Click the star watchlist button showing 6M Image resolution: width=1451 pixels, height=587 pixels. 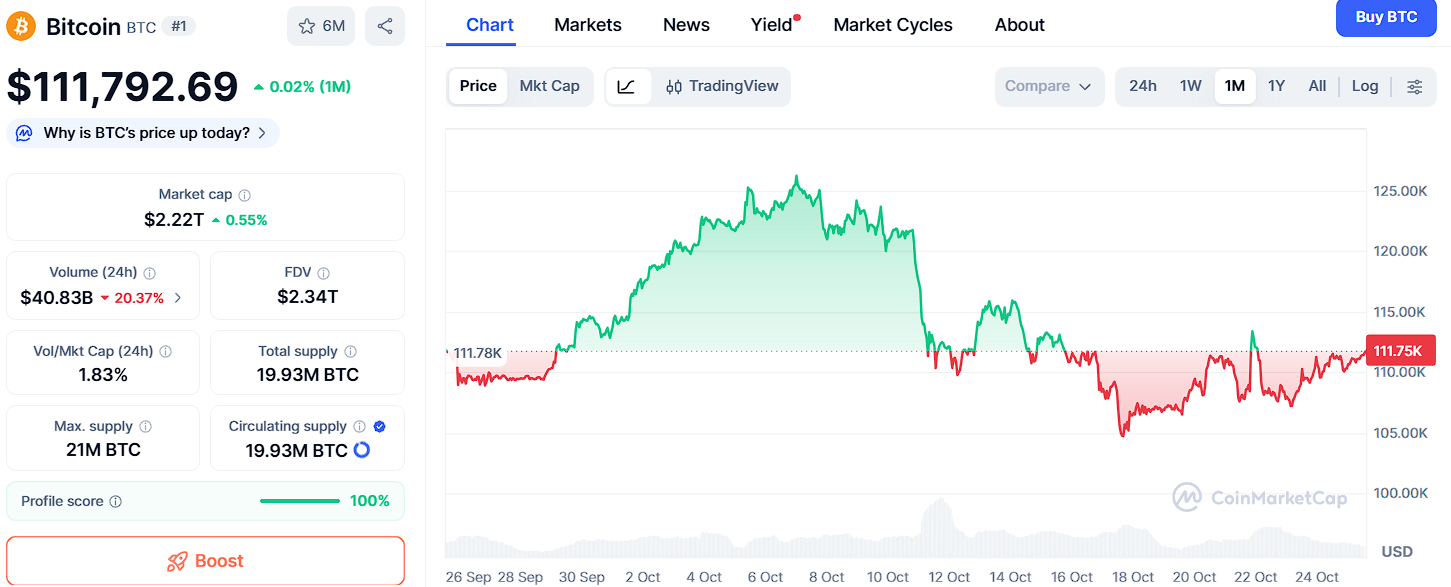tap(321, 26)
